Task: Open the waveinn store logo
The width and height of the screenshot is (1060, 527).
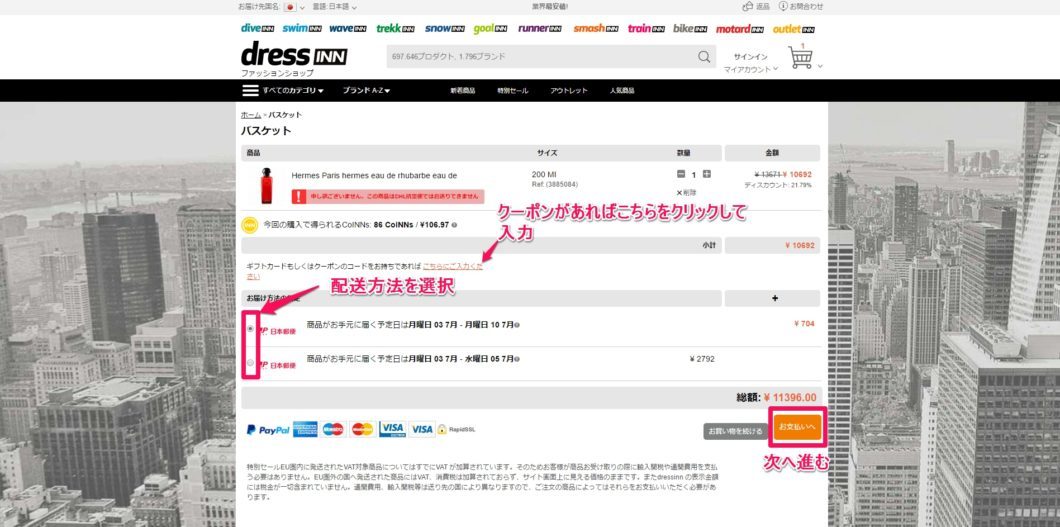Action: click(348, 28)
